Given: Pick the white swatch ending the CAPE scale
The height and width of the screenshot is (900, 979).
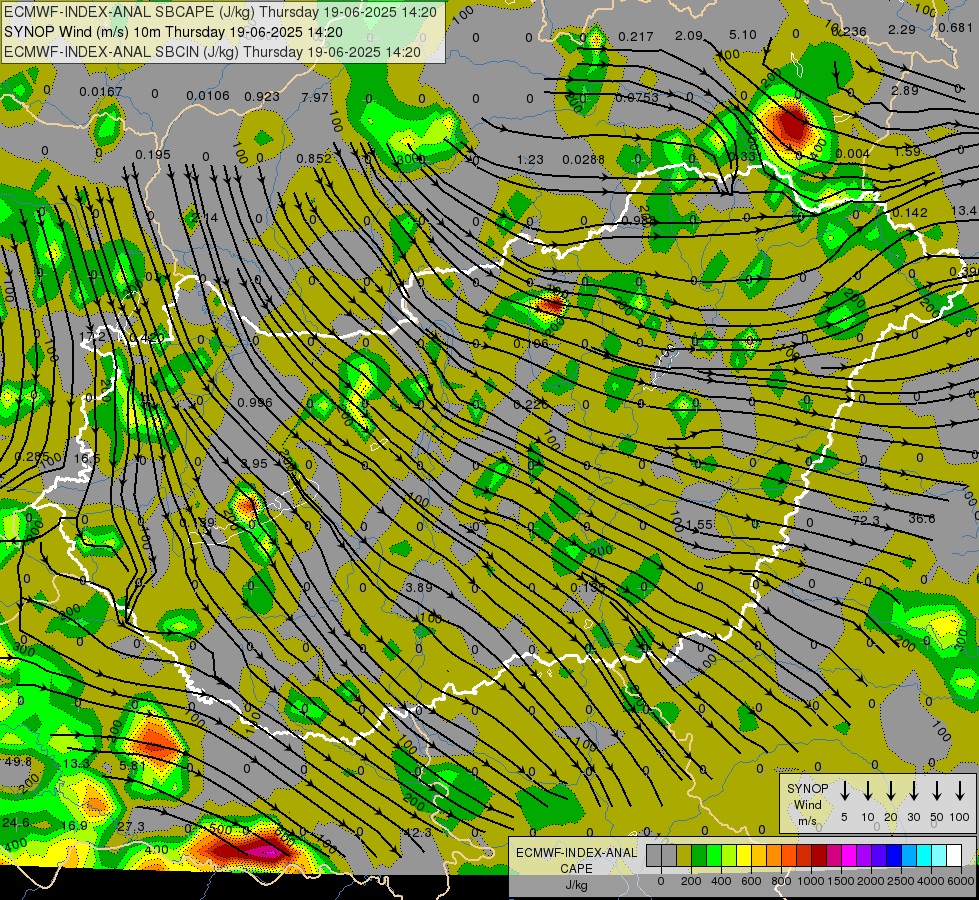Looking at the screenshot, I should click(954, 856).
